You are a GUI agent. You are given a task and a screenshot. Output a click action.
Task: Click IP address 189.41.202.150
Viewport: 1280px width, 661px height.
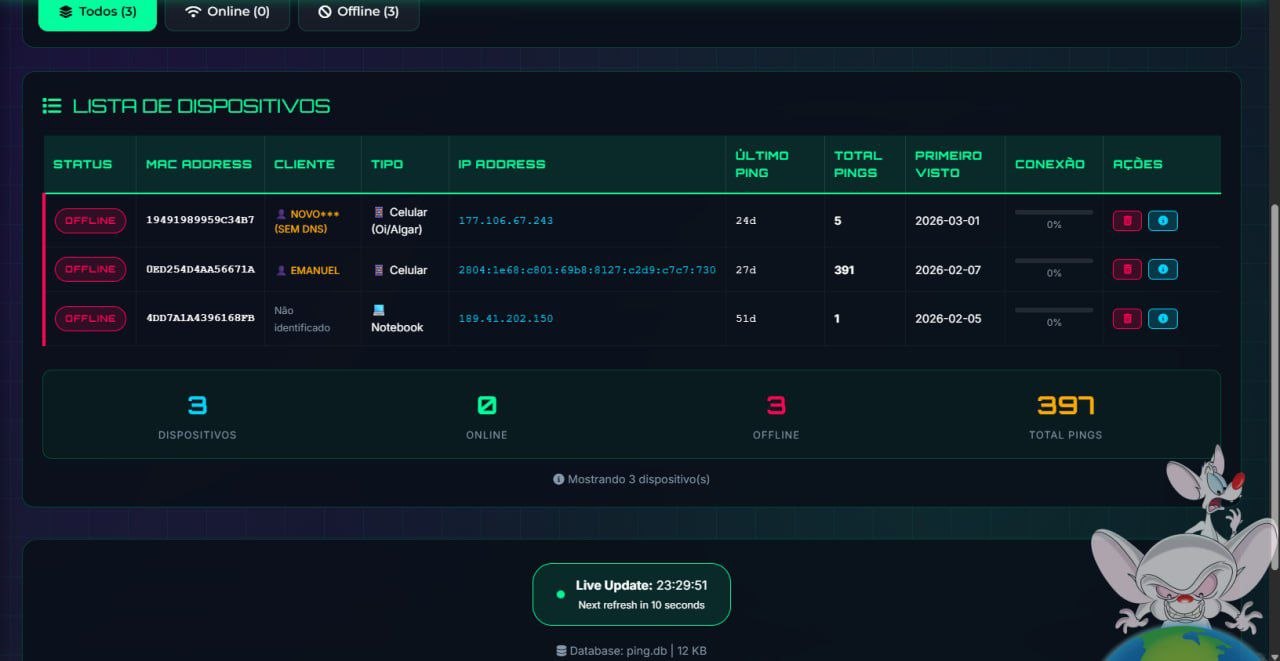505,319
